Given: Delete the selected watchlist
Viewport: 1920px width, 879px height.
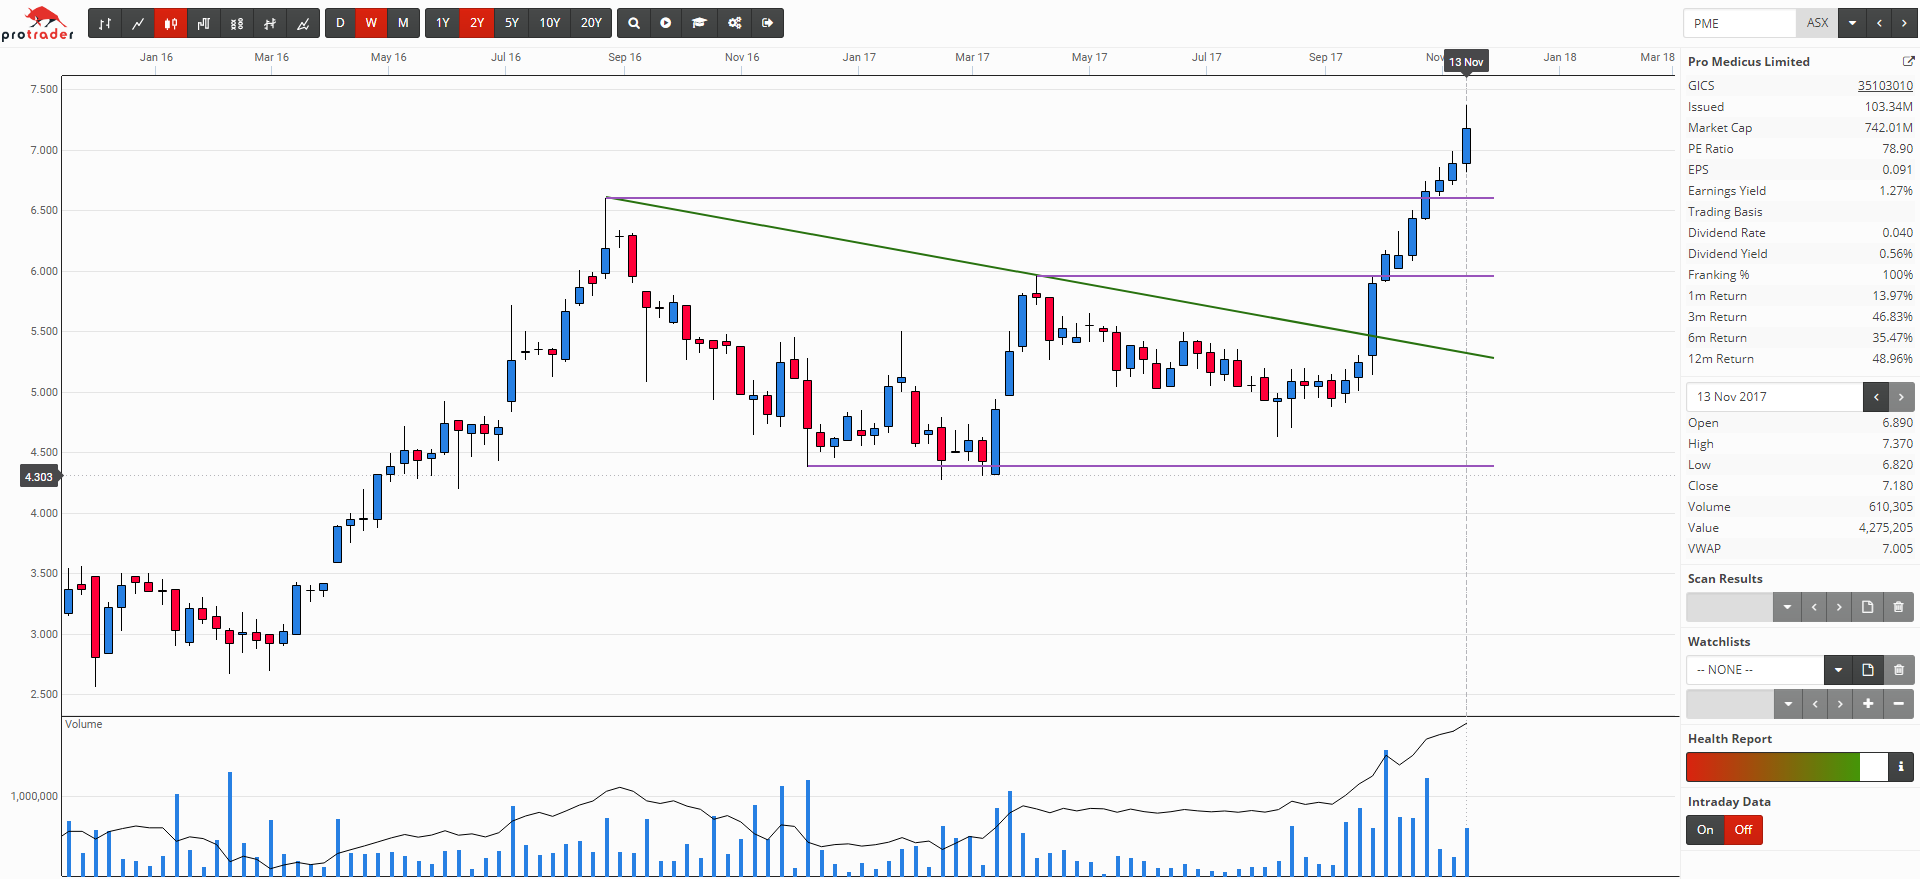Looking at the screenshot, I should 1899,670.
